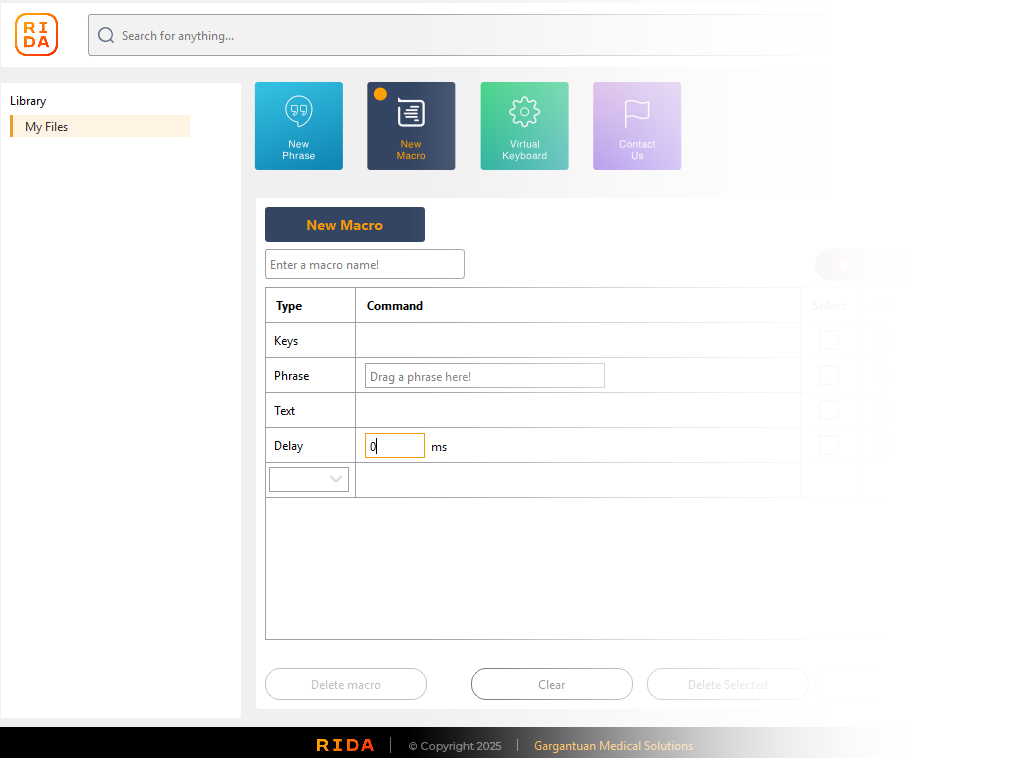Open the New Phrase tile
The width and height of the screenshot is (1012, 758).
coord(298,126)
